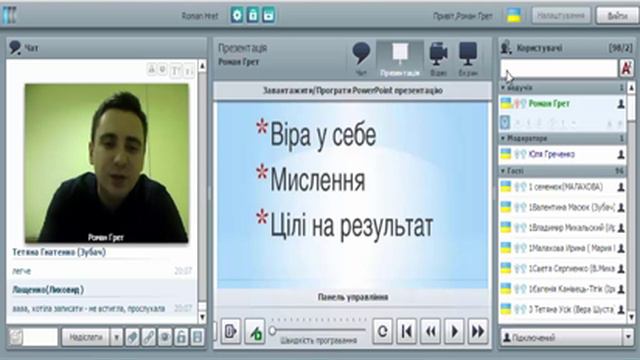Click Завантажити/Програти PowerPoint презентацію bar

[x=352, y=91]
